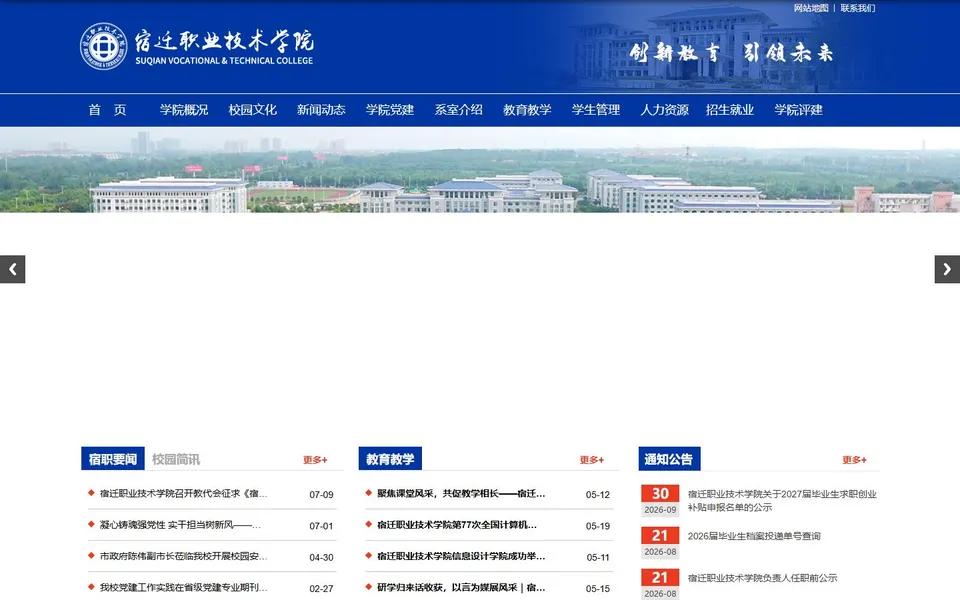Open notice 2027届毕业生求职创业补贴申报名单的公示
The height and width of the screenshot is (600, 960).
[x=782, y=501]
